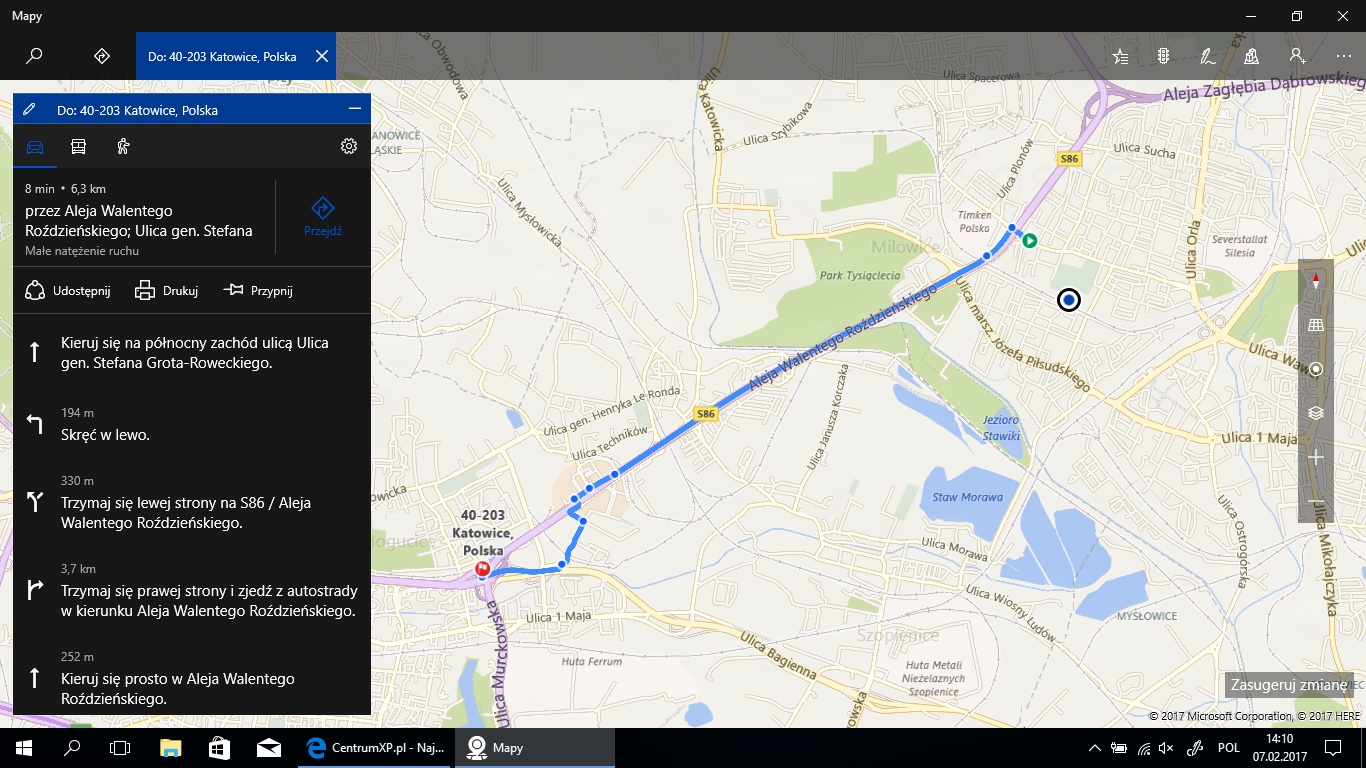Viewport: 1366px width, 768px height.
Task: Open the map search magnifier
Action: [x=34, y=56]
